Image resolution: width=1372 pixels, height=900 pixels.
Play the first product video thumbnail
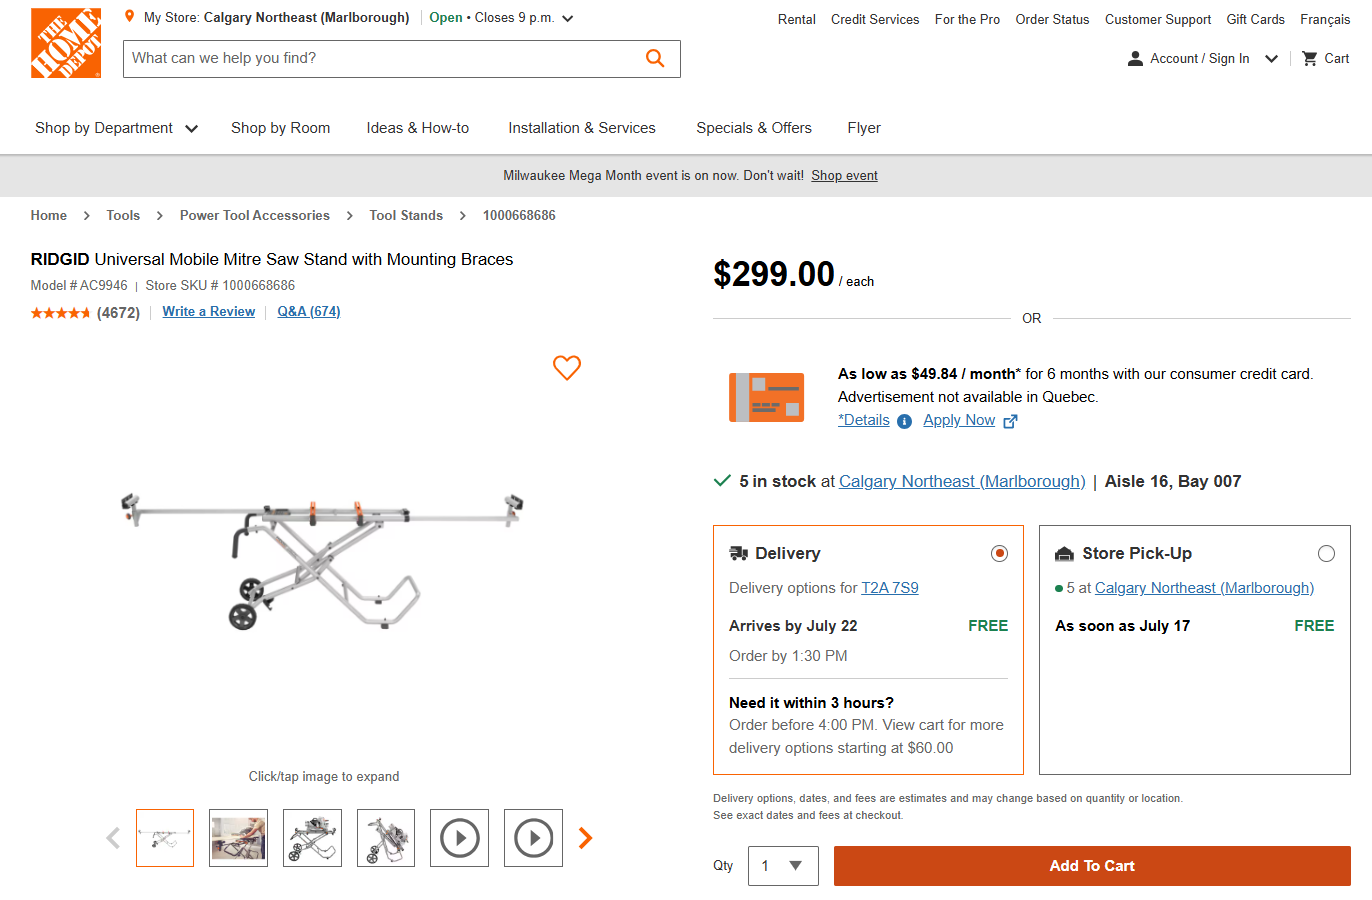coord(460,838)
